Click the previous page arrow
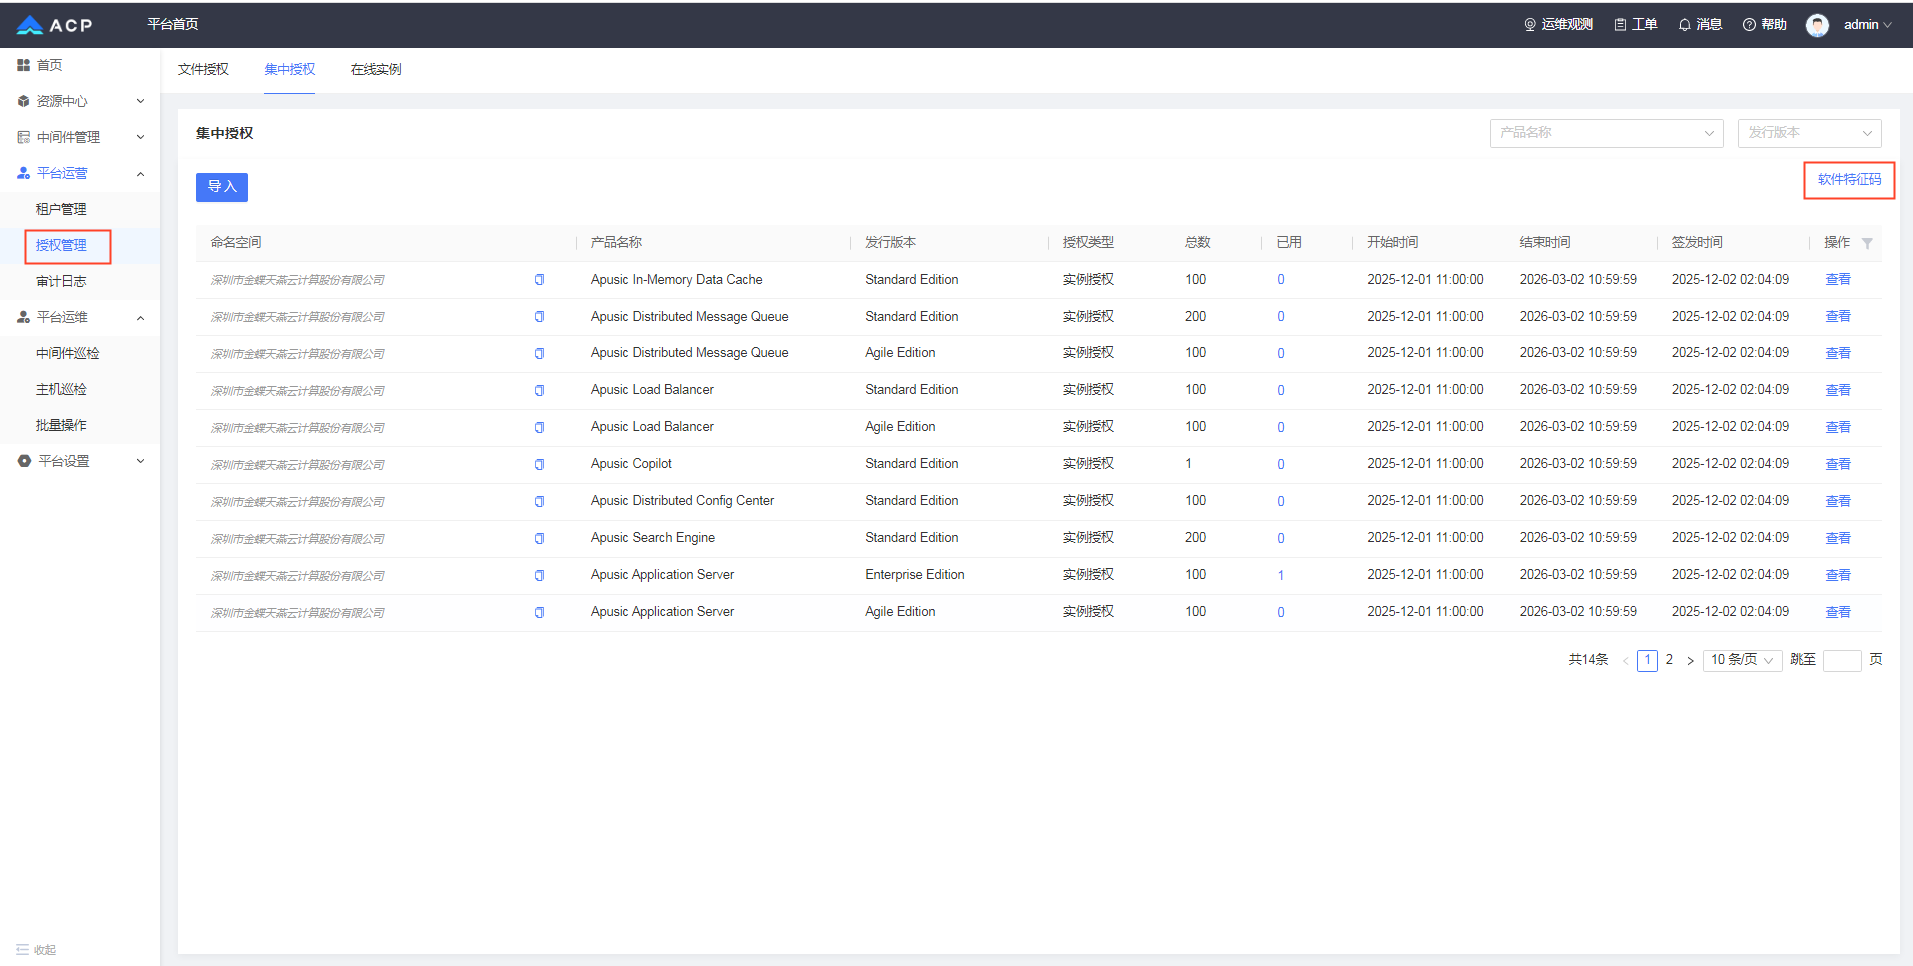This screenshot has height=966, width=1913. (1626, 661)
